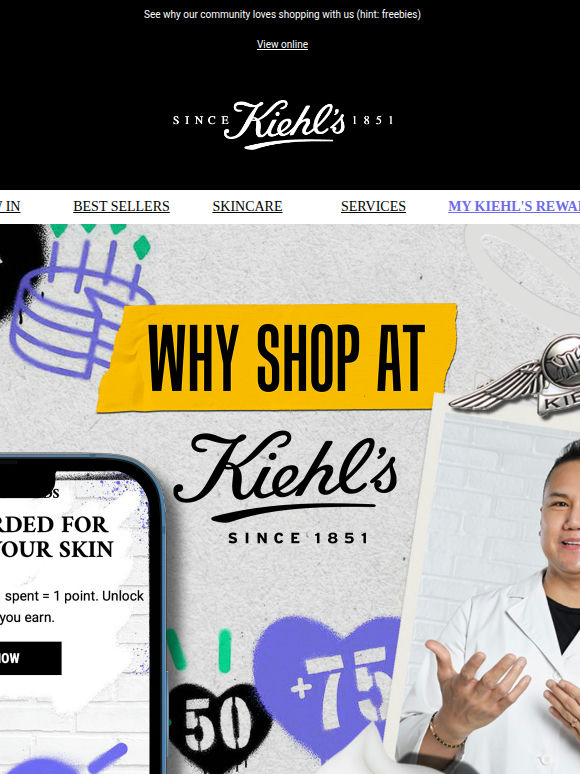
Task: Open the View online link
Action: [x=282, y=44]
